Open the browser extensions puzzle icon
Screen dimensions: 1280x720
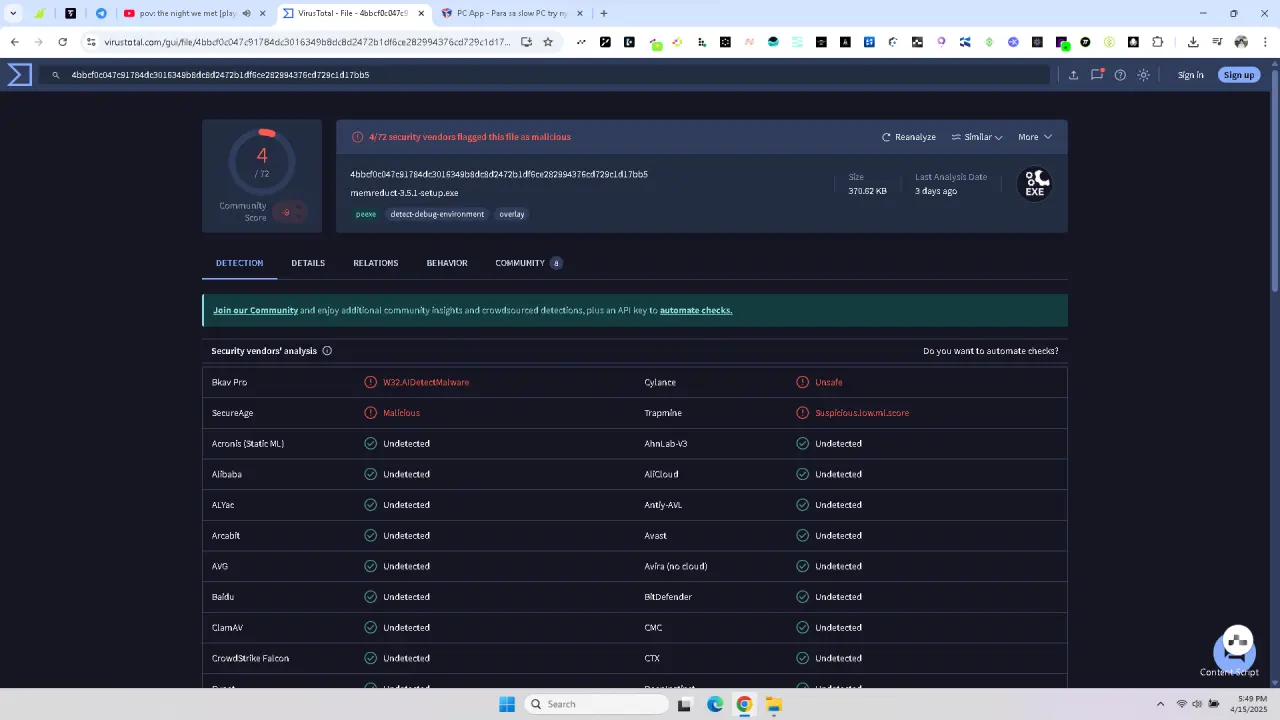click(x=1157, y=42)
